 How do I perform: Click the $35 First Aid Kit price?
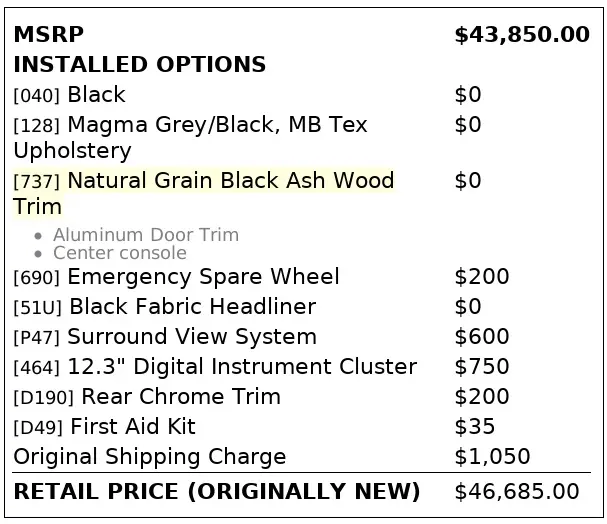point(475,427)
